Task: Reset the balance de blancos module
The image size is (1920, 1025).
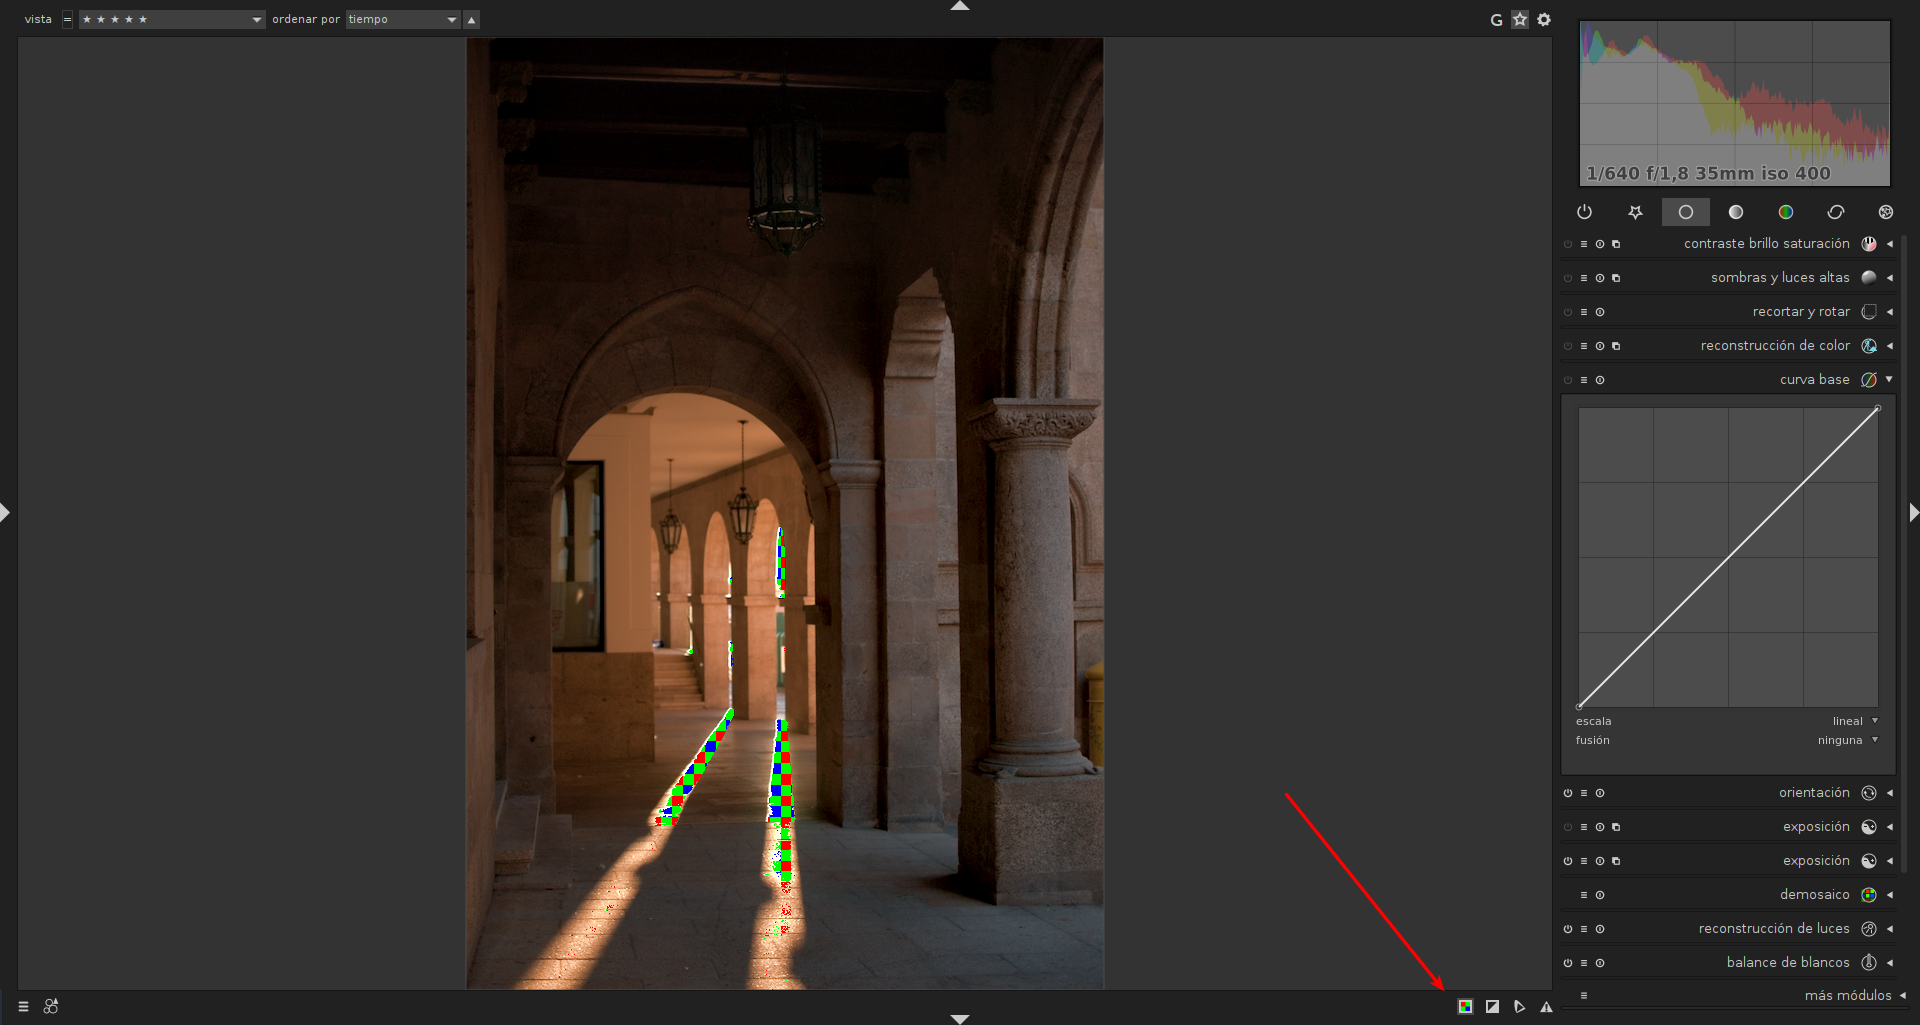Action: [1600, 963]
